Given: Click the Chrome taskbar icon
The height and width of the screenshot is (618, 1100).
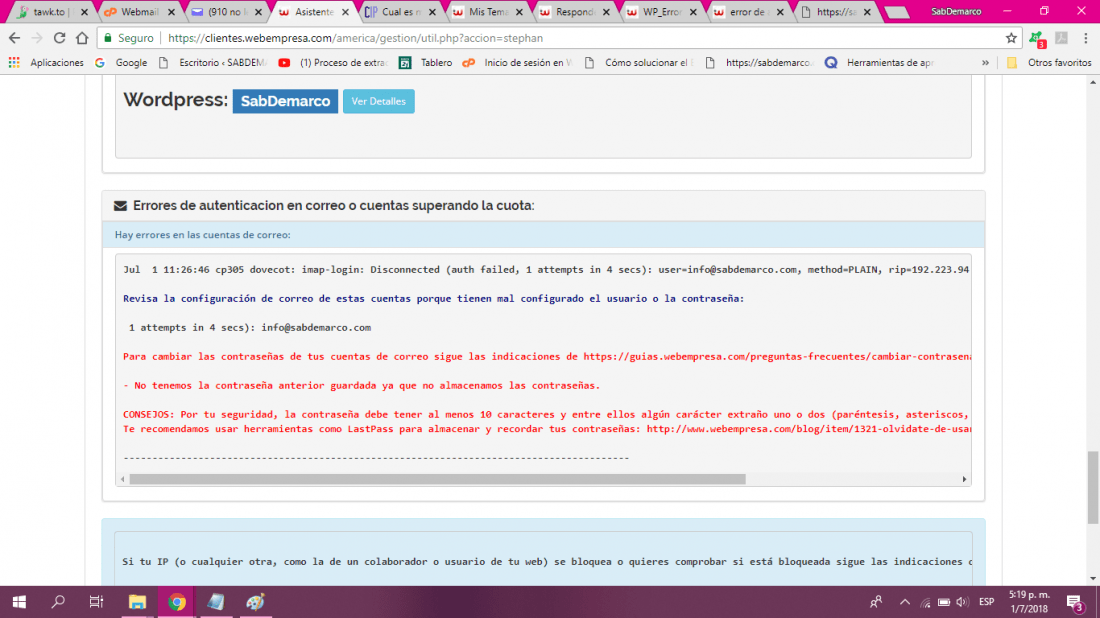Looking at the screenshot, I should pyautogui.click(x=177, y=602).
